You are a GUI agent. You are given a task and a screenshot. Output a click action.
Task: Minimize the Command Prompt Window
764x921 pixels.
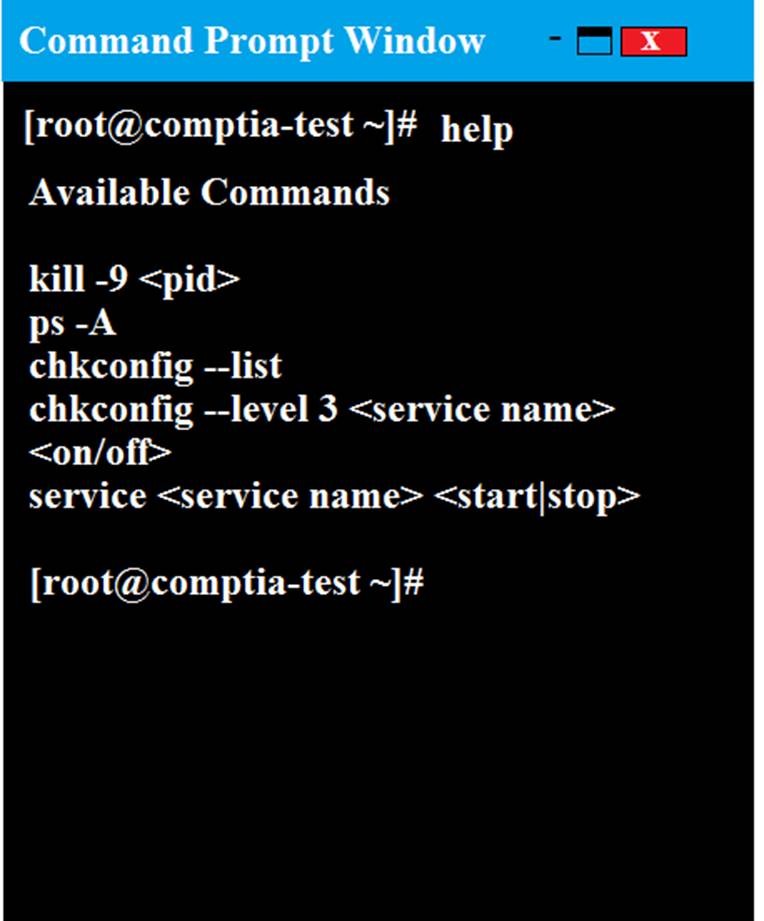tap(554, 39)
